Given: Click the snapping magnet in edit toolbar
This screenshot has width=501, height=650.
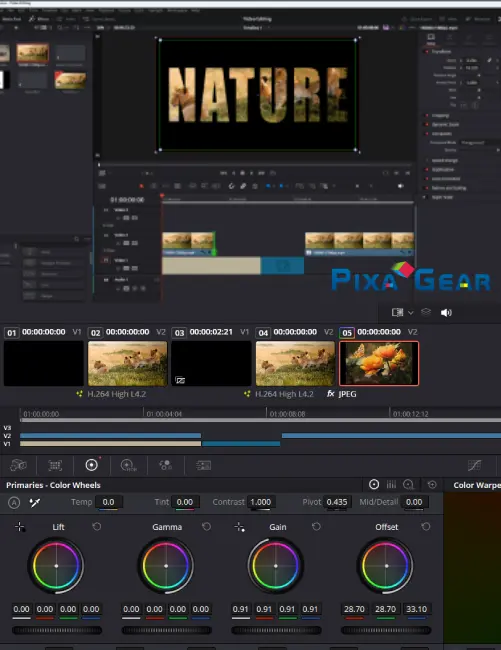Looking at the screenshot, I should 232,186.
